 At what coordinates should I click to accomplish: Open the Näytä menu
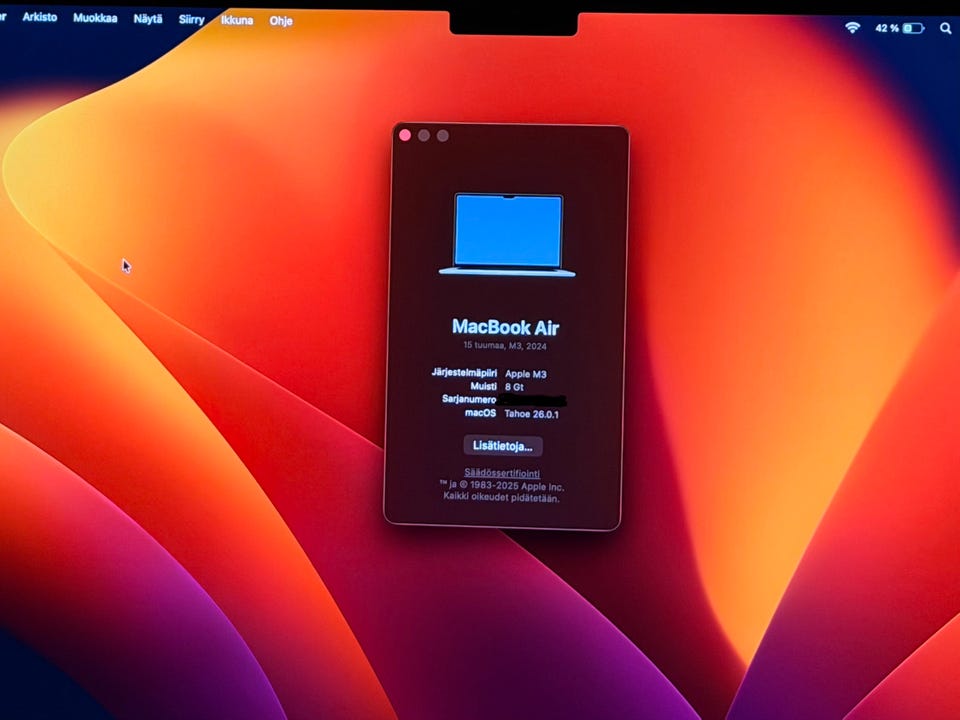tap(148, 19)
